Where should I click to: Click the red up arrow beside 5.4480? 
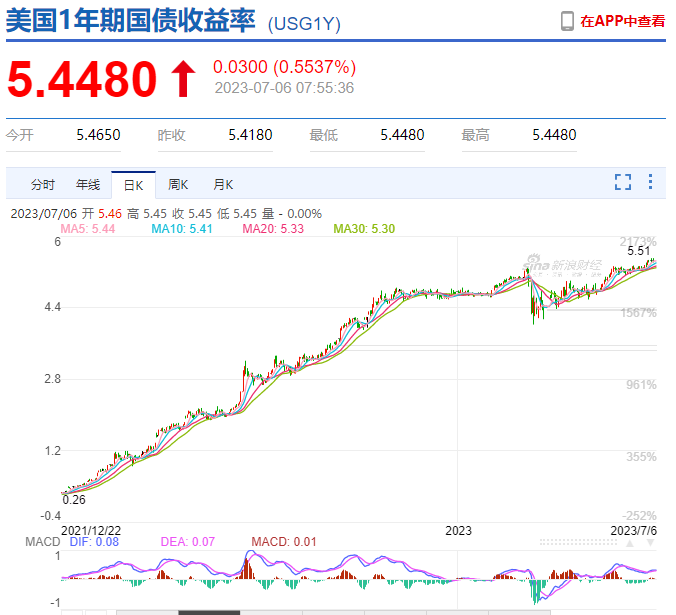(x=182, y=80)
